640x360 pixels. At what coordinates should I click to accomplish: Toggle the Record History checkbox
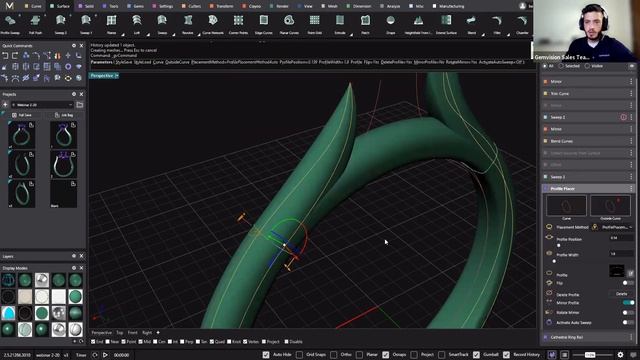(507, 355)
